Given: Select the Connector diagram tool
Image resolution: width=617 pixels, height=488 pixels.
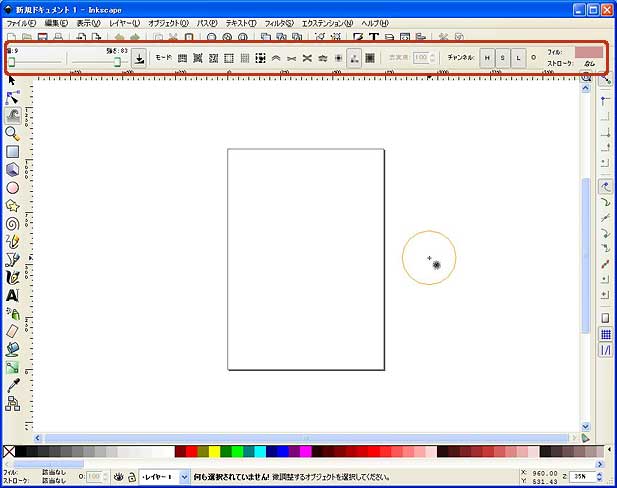Looking at the screenshot, I should (x=13, y=403).
